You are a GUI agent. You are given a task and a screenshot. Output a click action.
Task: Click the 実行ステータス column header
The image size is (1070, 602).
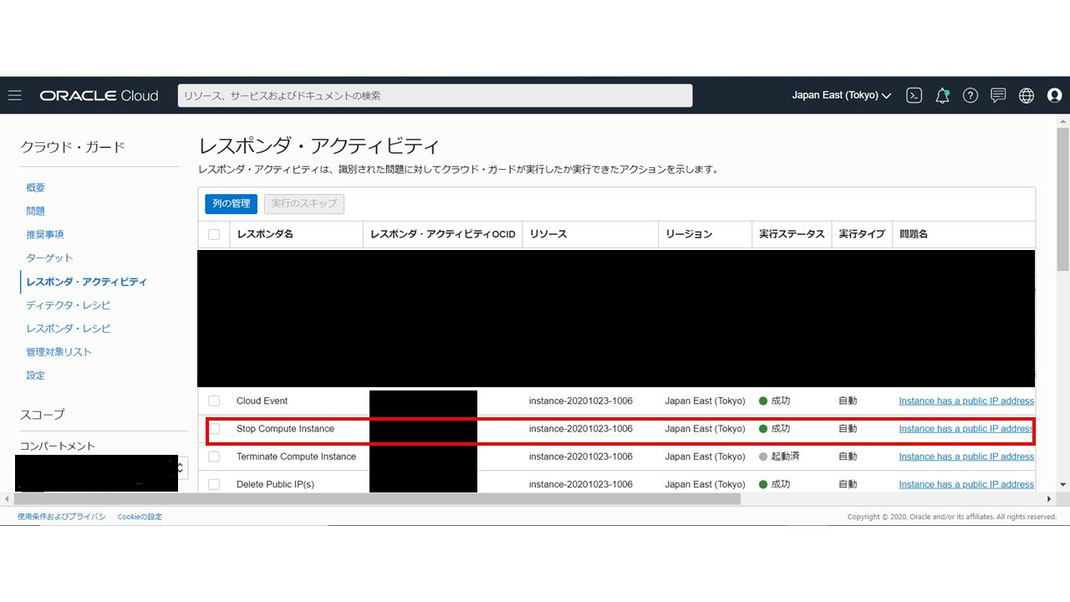pos(792,234)
